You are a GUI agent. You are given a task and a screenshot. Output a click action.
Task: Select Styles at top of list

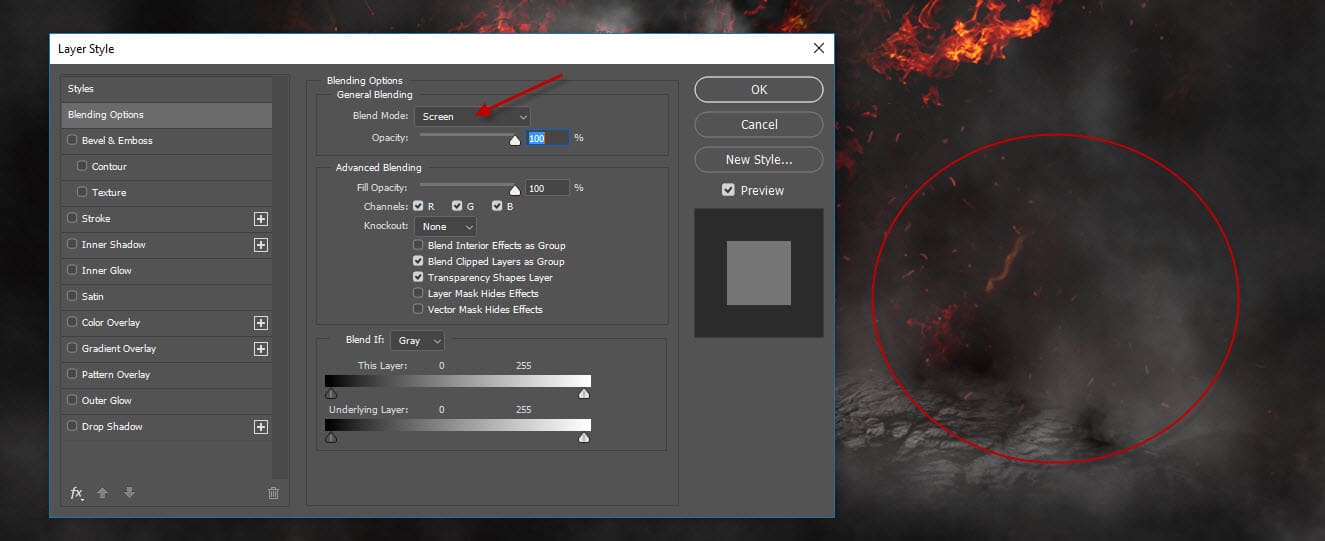click(x=165, y=89)
